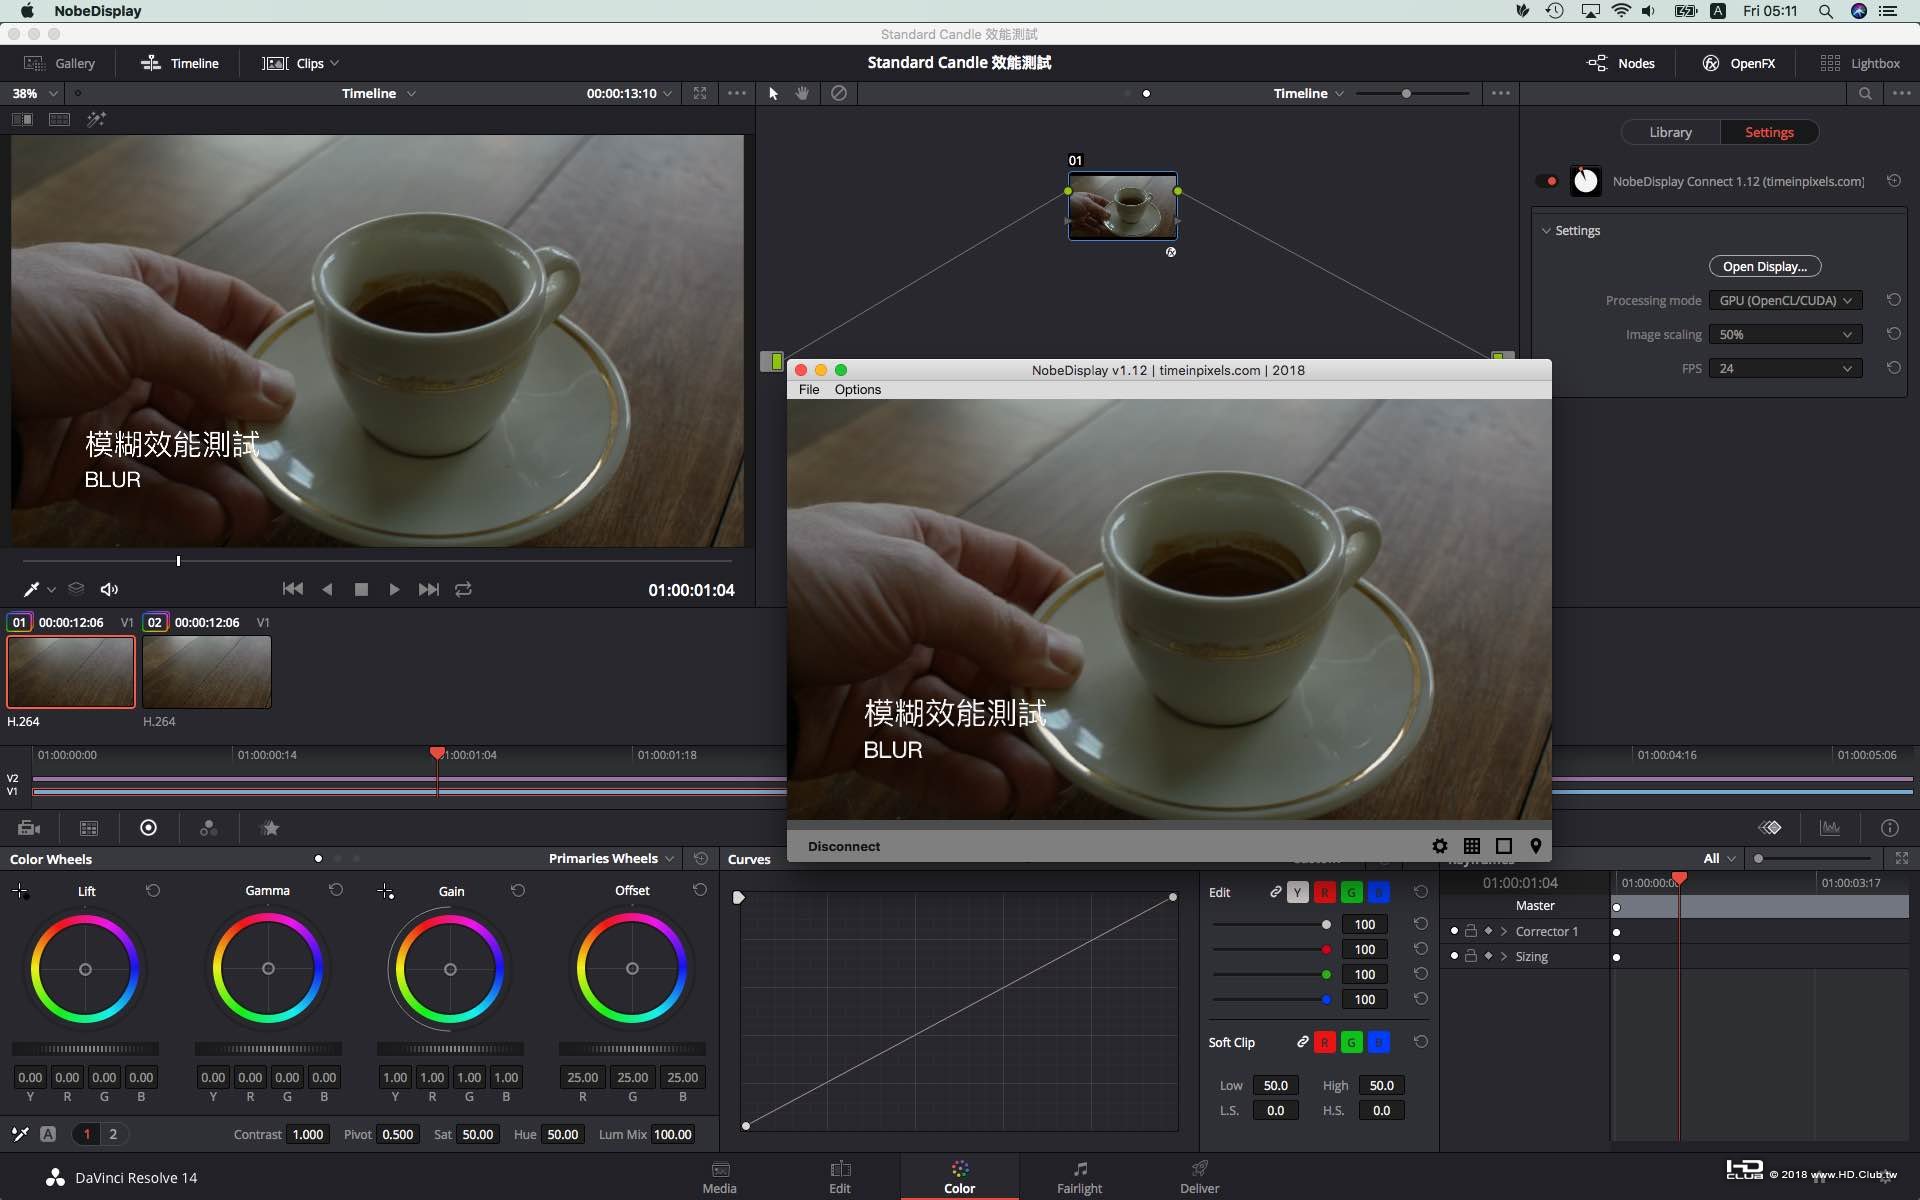Screen dimensions: 1920x1200
Task: Click the qualifier eyedropper icon below the viewer
Action: 31,589
